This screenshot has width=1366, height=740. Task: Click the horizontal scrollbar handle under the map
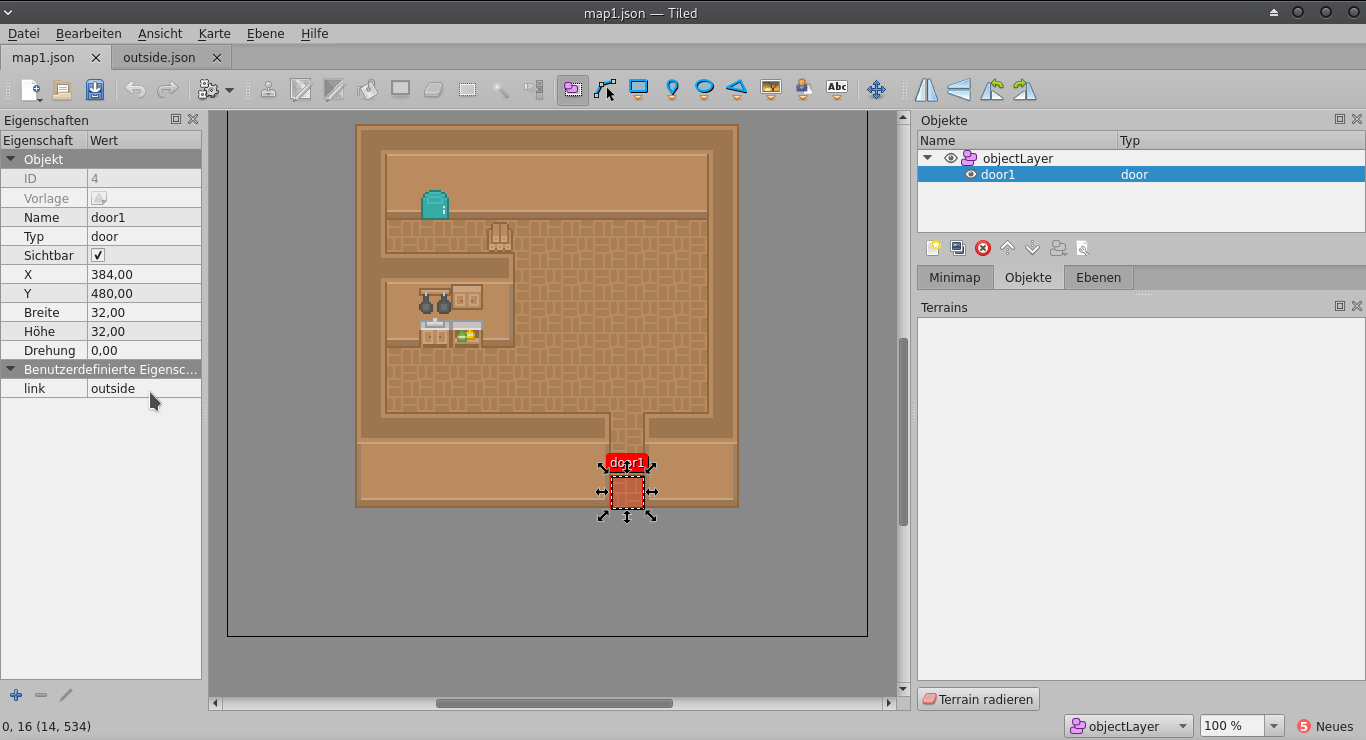(554, 704)
